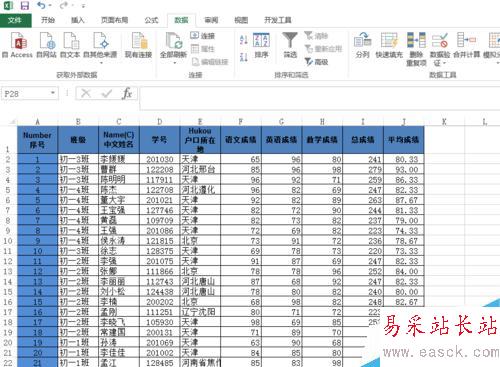Open the 文件 tab

(x=15, y=20)
